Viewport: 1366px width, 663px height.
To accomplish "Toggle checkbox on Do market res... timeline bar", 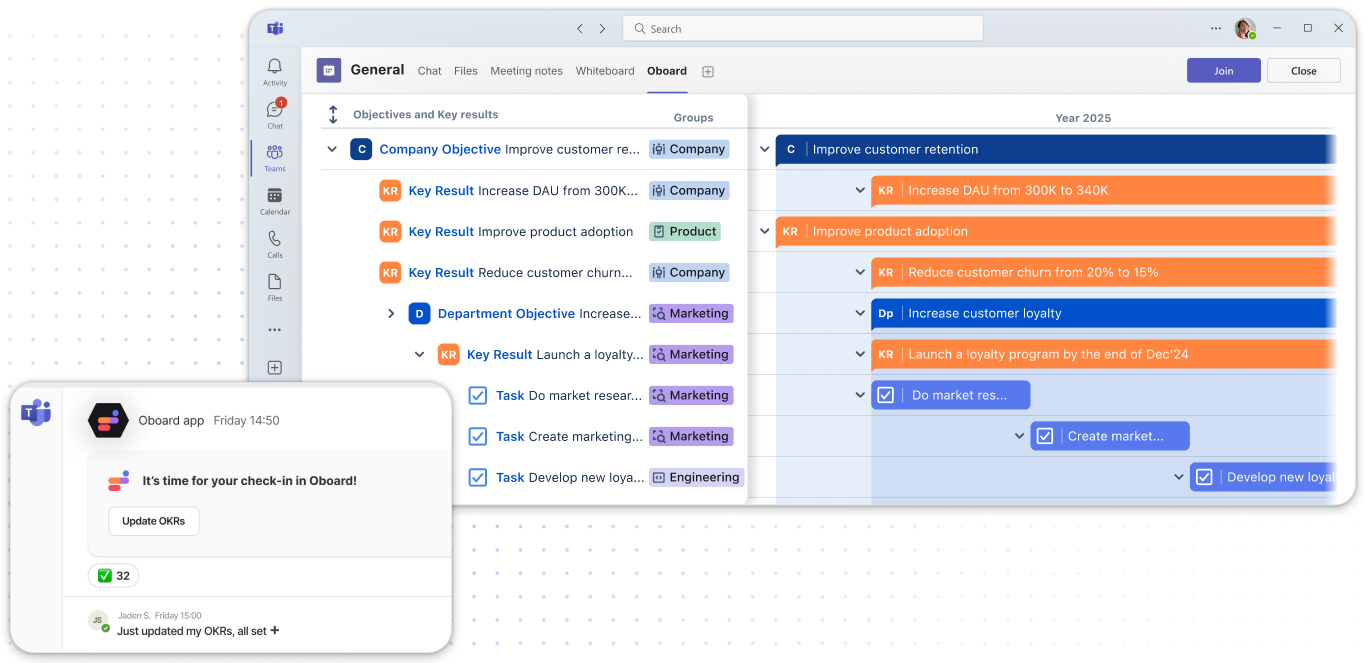I will click(885, 395).
